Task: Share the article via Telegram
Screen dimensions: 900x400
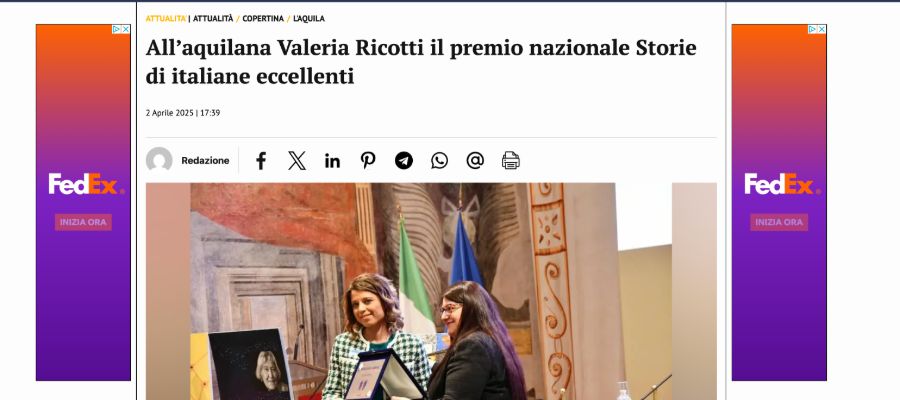Action: 404,161
